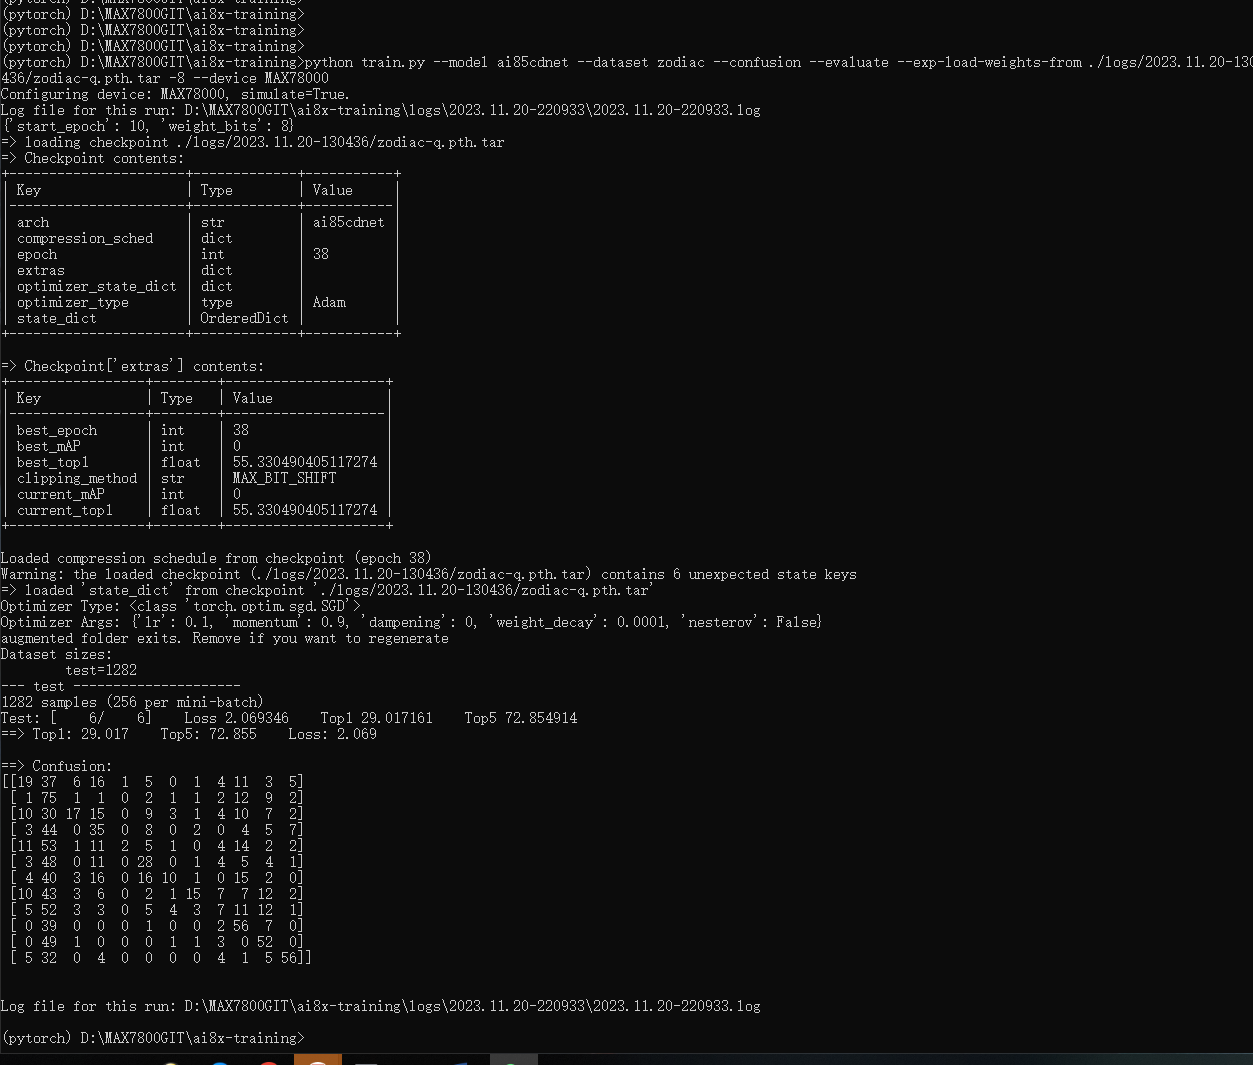This screenshot has height=1065, width=1253.
Task: Click the command prompt at the last line
Action: [152, 1038]
